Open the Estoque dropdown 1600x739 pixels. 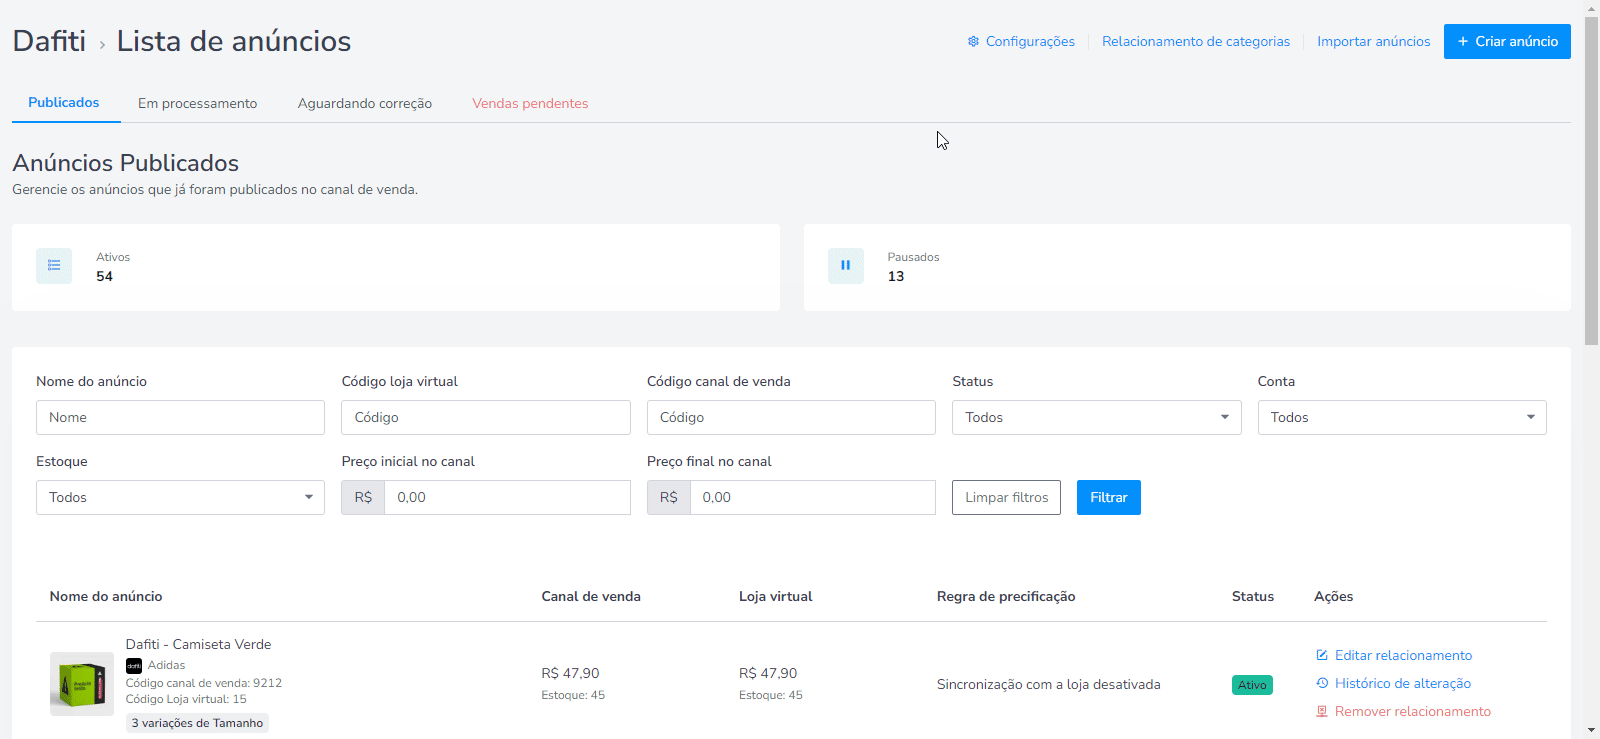pos(180,497)
